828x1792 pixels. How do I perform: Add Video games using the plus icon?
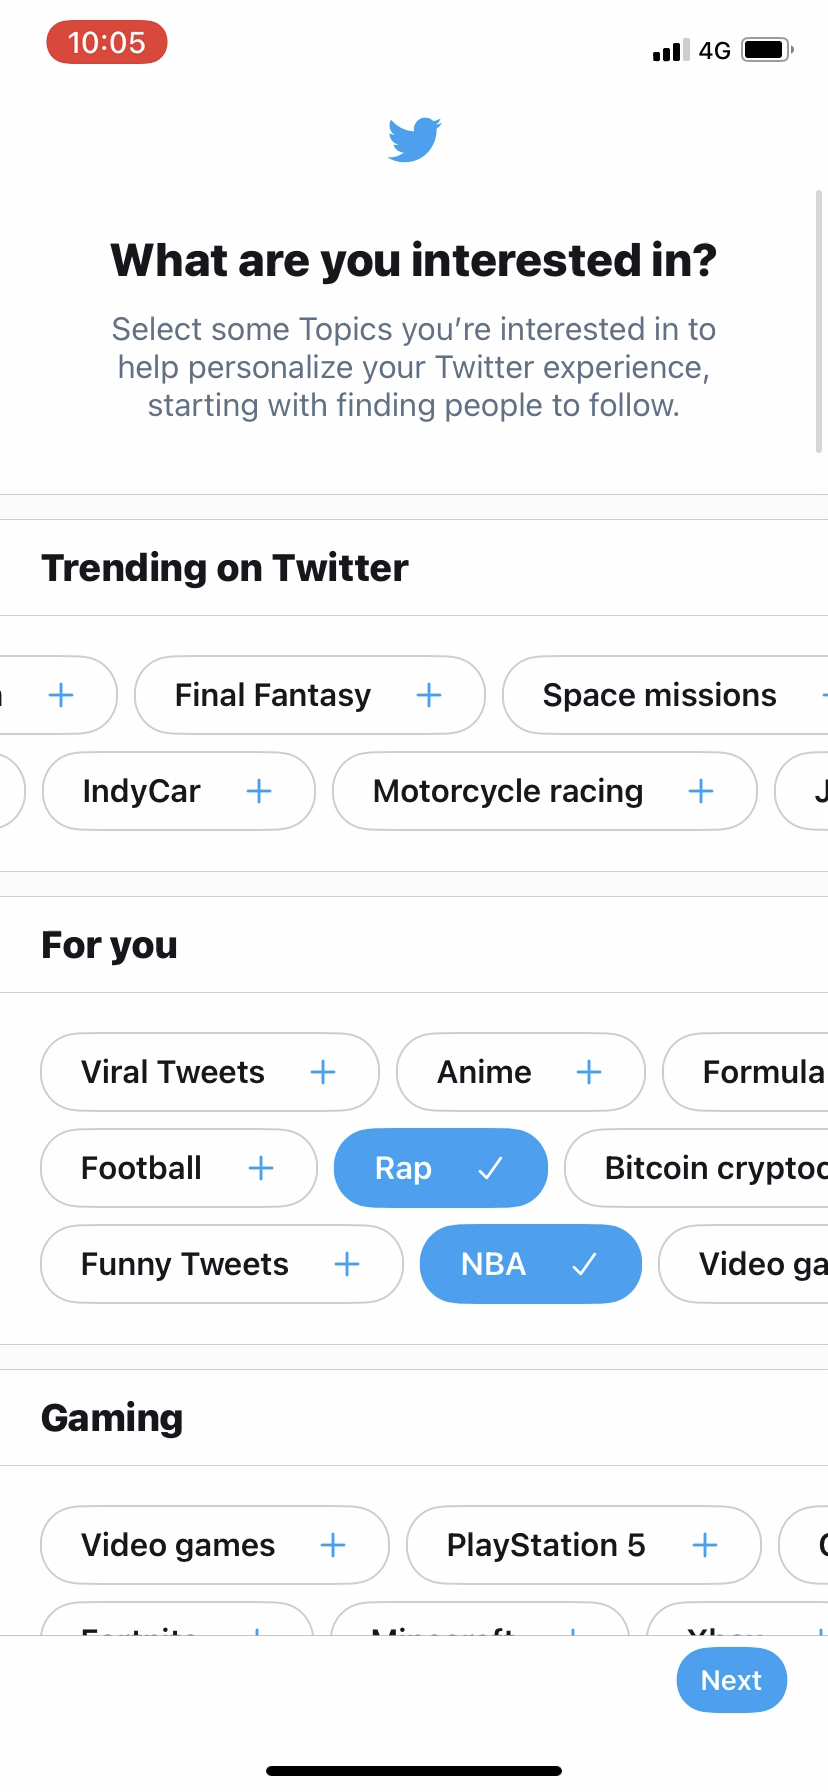[x=332, y=1544]
